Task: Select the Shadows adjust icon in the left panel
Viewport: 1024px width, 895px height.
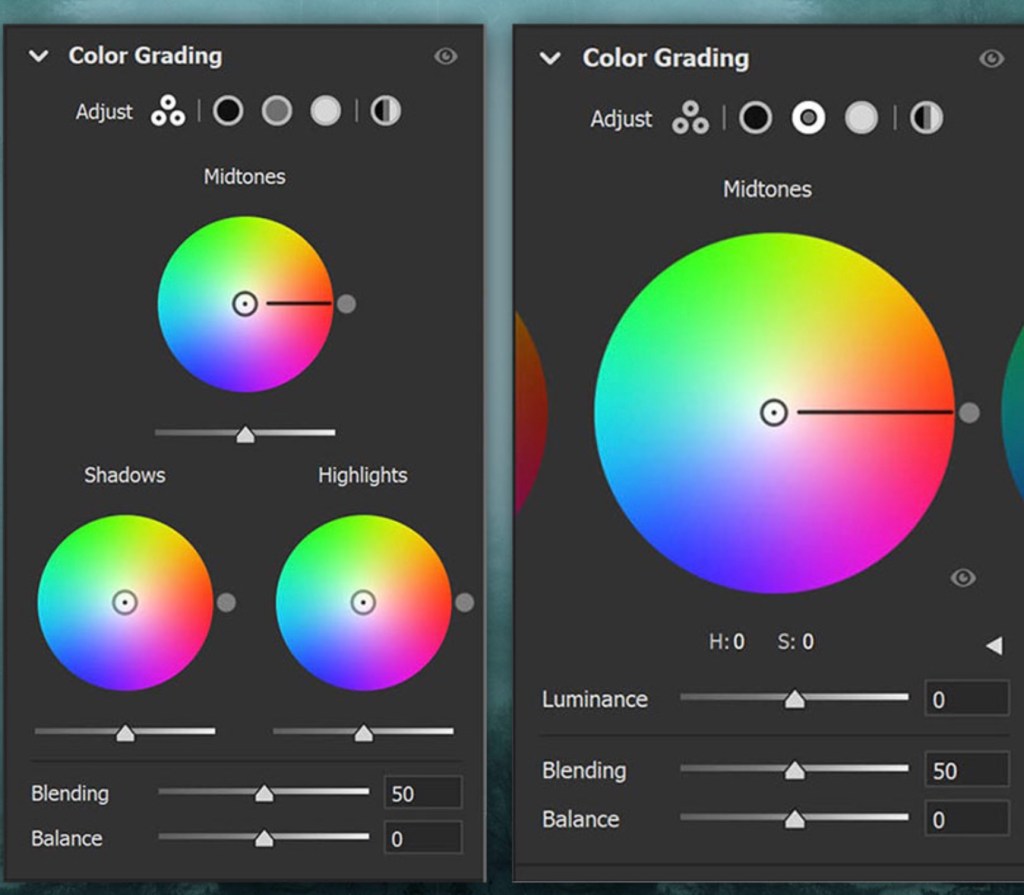Action: tap(228, 111)
